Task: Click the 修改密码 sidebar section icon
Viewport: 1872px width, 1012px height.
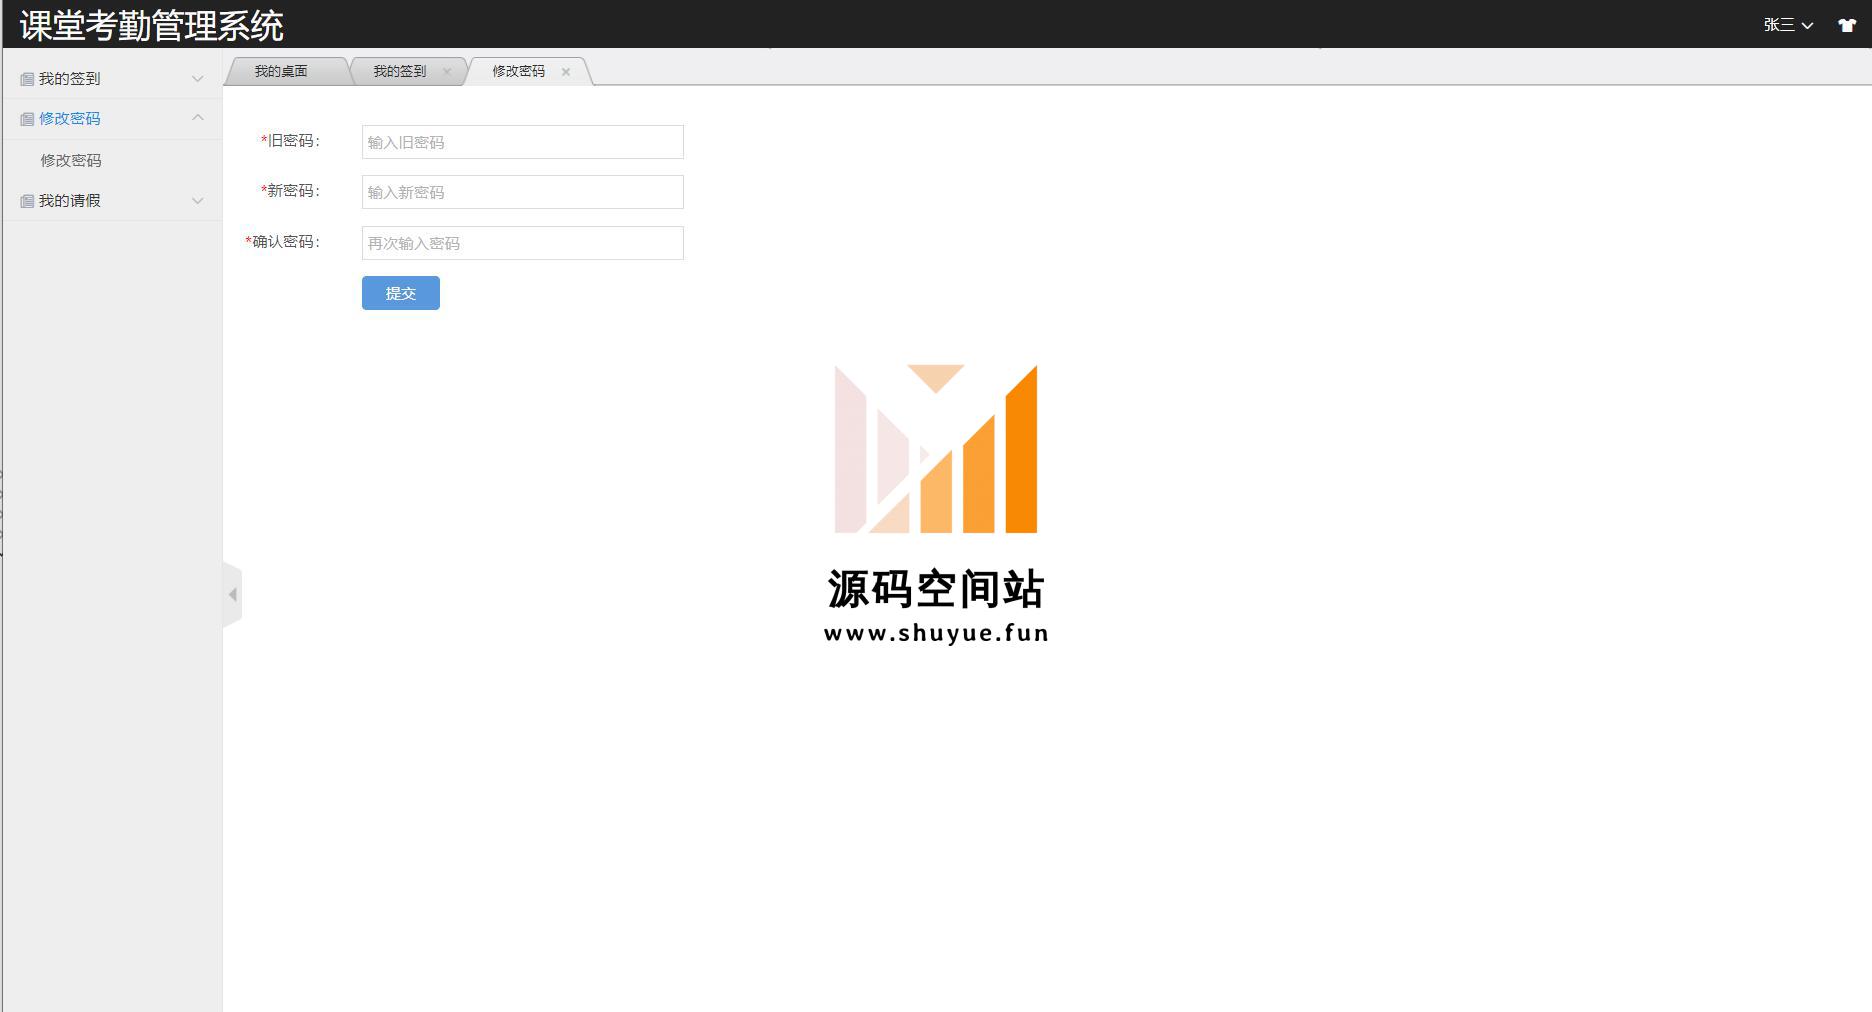Action: [x=27, y=119]
